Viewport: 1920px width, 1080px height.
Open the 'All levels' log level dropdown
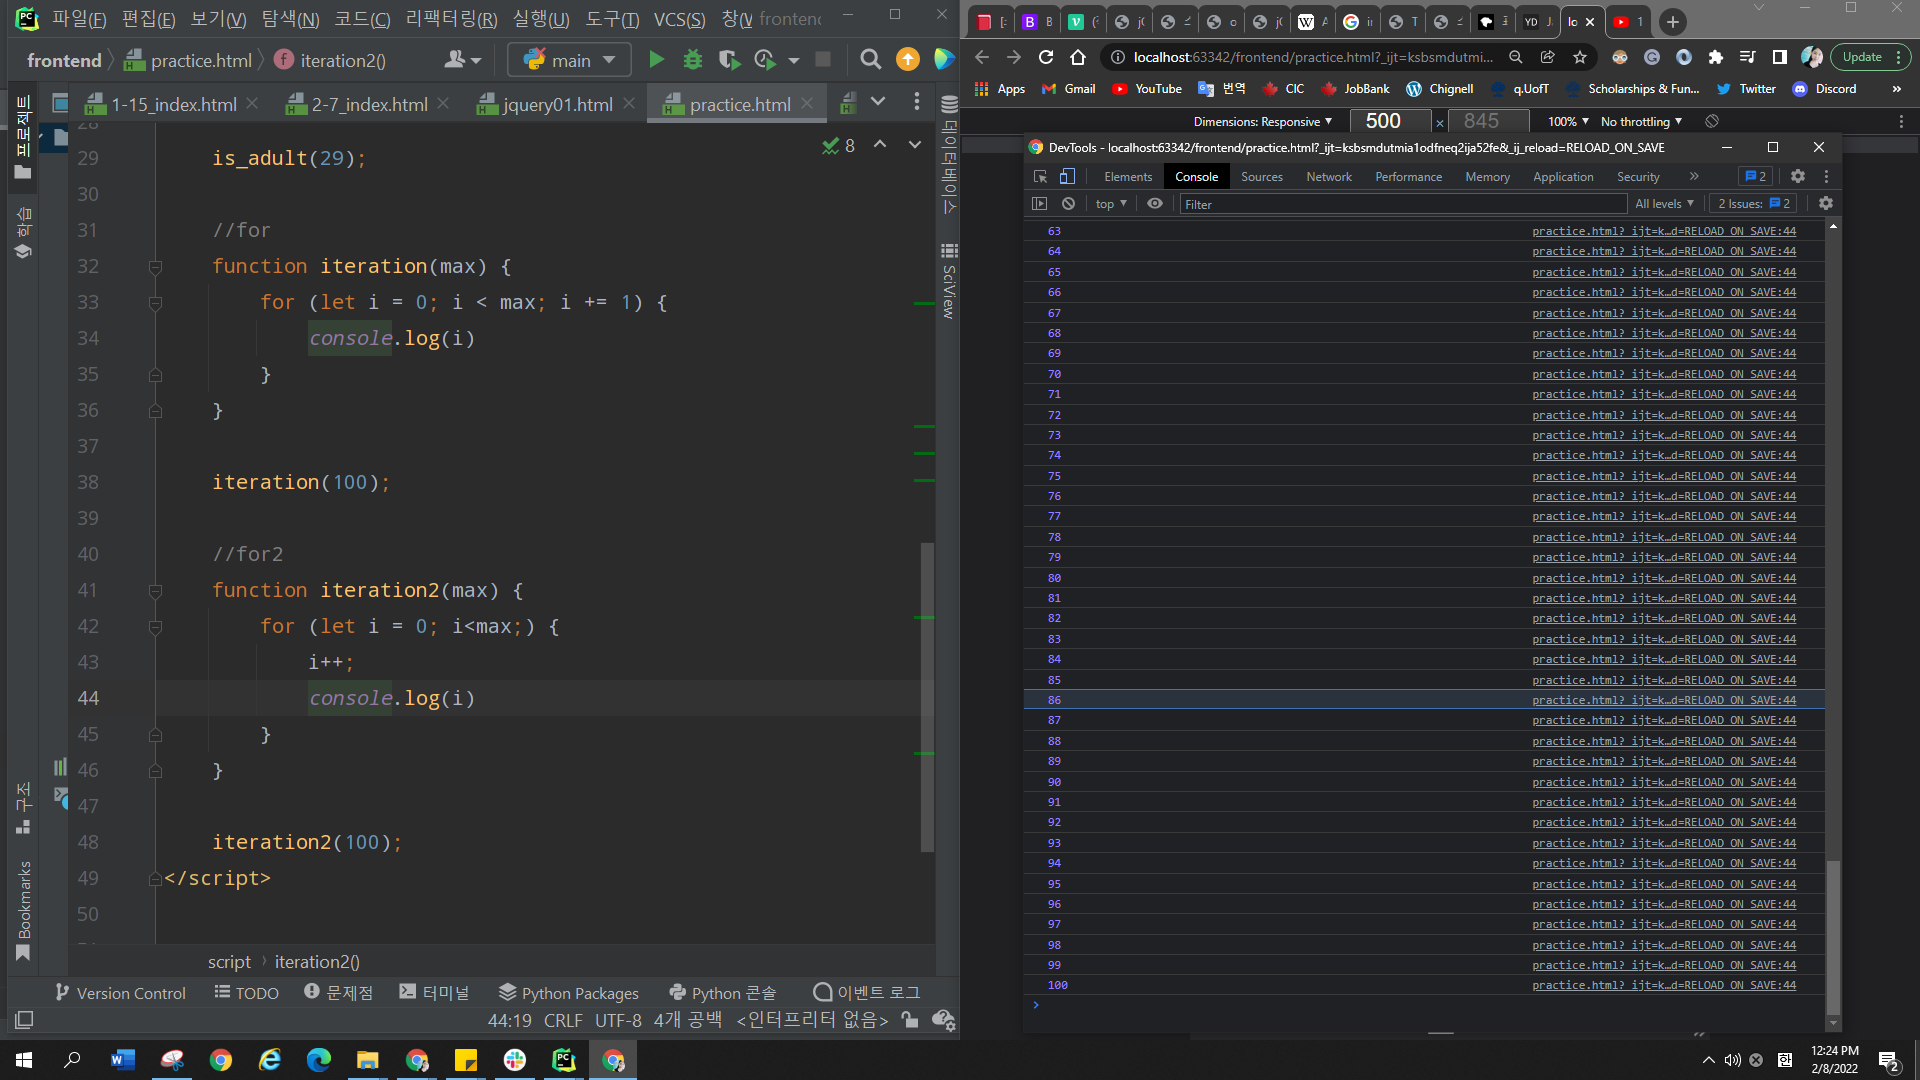tap(1664, 204)
